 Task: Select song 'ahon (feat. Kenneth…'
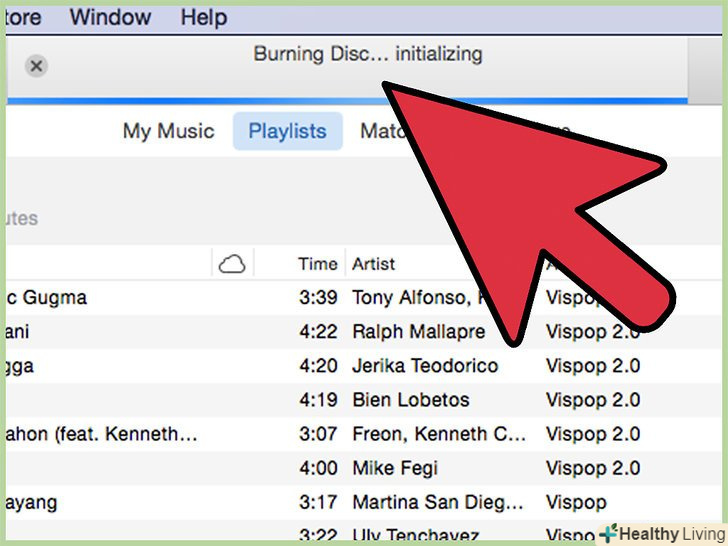click(x=102, y=434)
